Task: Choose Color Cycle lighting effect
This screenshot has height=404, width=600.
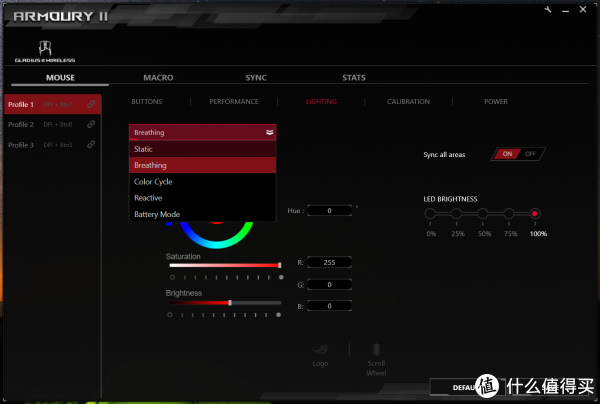Action: [x=202, y=182]
